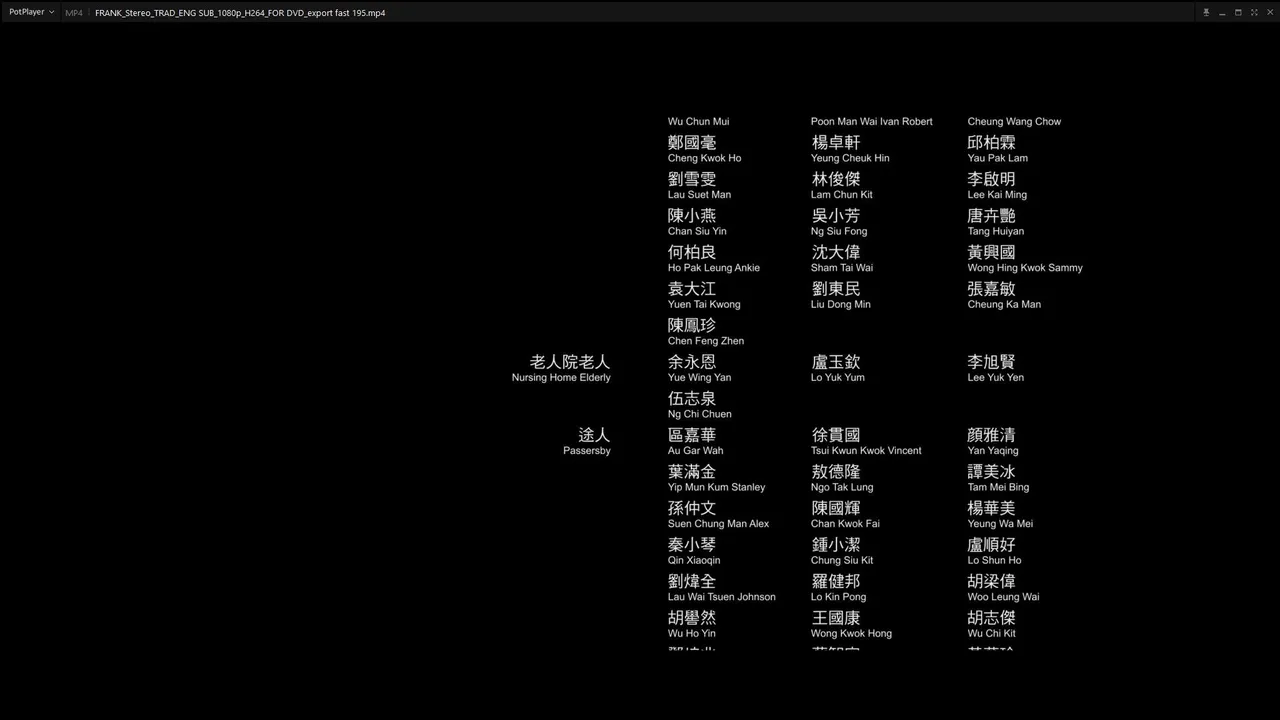Click the name Lau Wai Tsuen Johnson

tap(722, 597)
